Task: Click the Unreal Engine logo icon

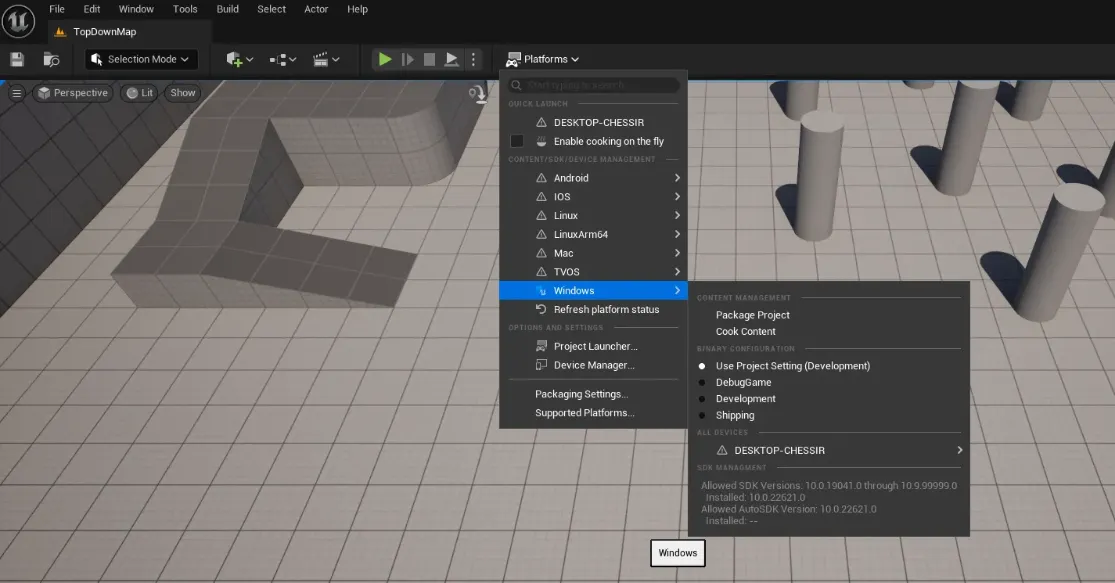Action: pyautogui.click(x=18, y=20)
